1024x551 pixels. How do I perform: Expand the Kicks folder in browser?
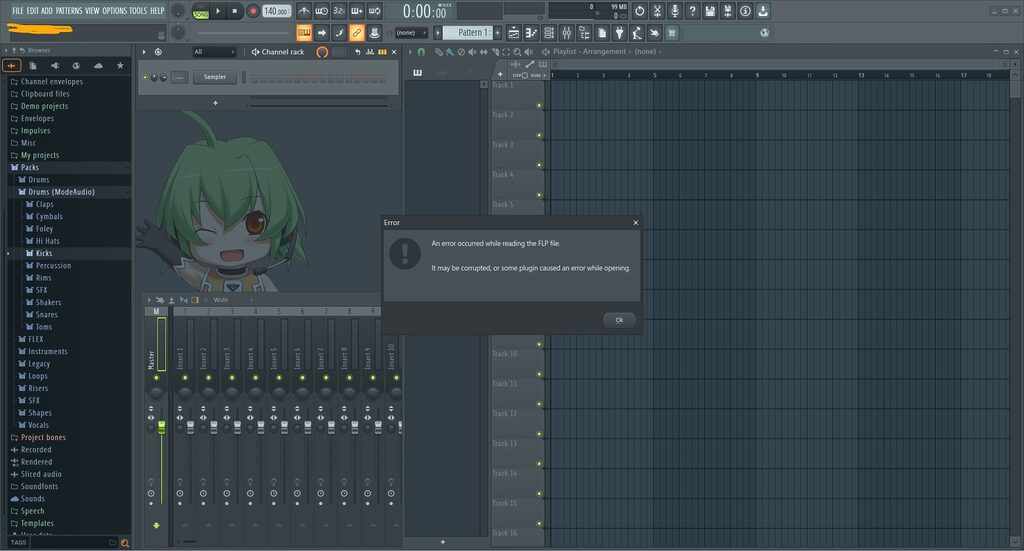[x=44, y=253]
